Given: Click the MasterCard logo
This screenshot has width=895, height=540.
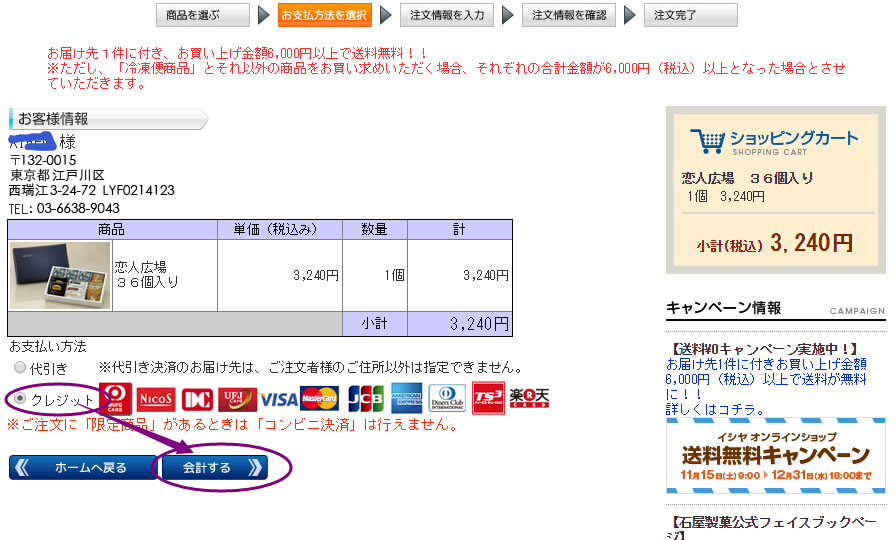Looking at the screenshot, I should (319, 399).
